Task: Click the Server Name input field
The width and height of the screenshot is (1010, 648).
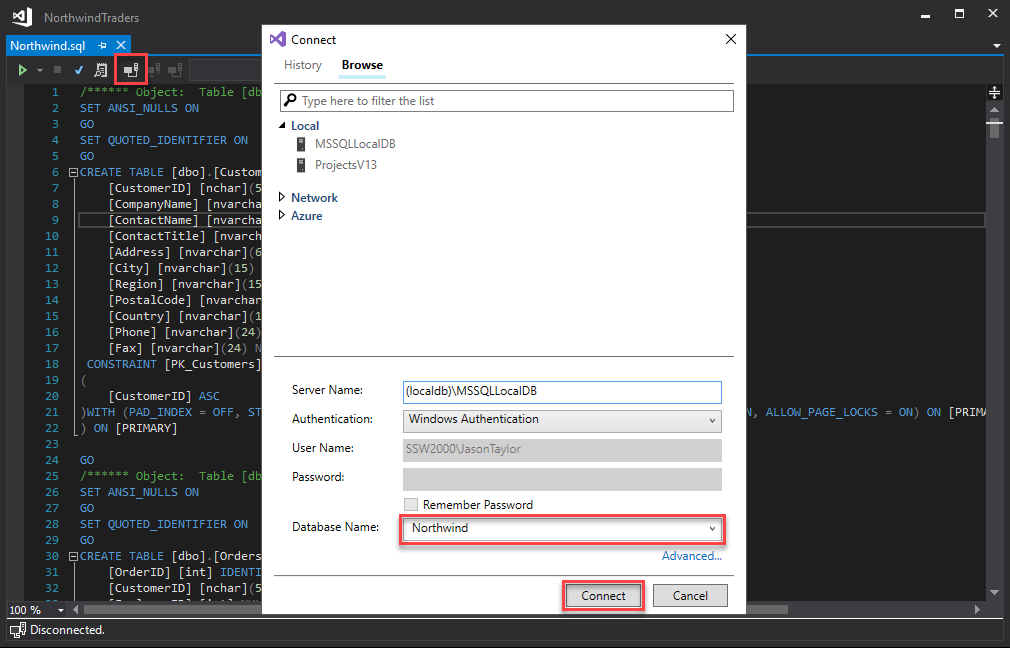Action: 562,392
